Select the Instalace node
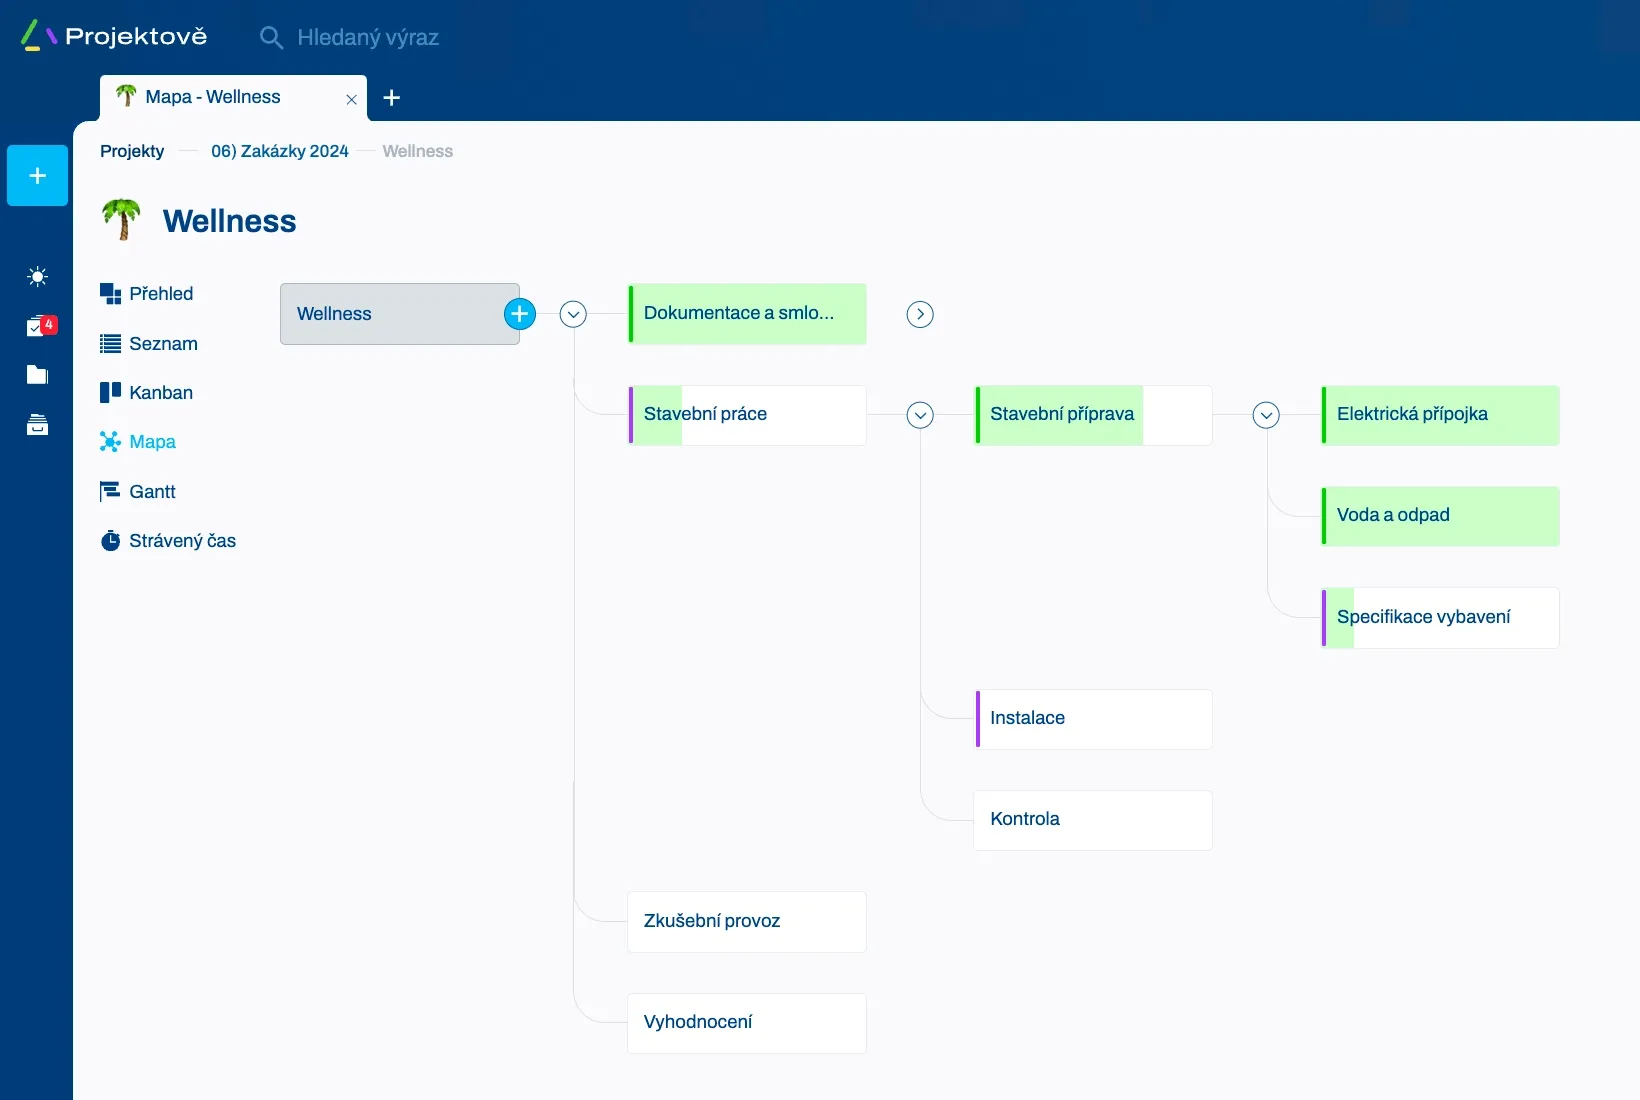This screenshot has height=1100, width=1640. 1093,719
